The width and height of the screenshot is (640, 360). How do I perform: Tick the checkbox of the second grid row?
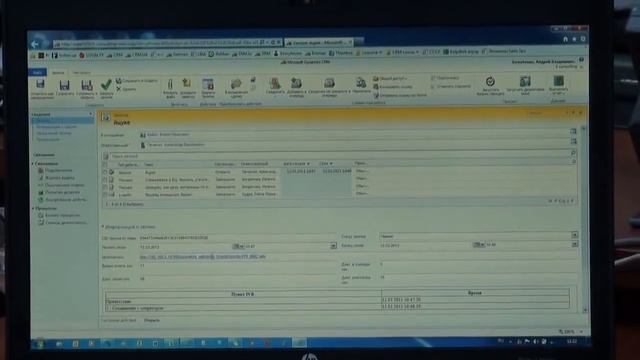coord(105,180)
